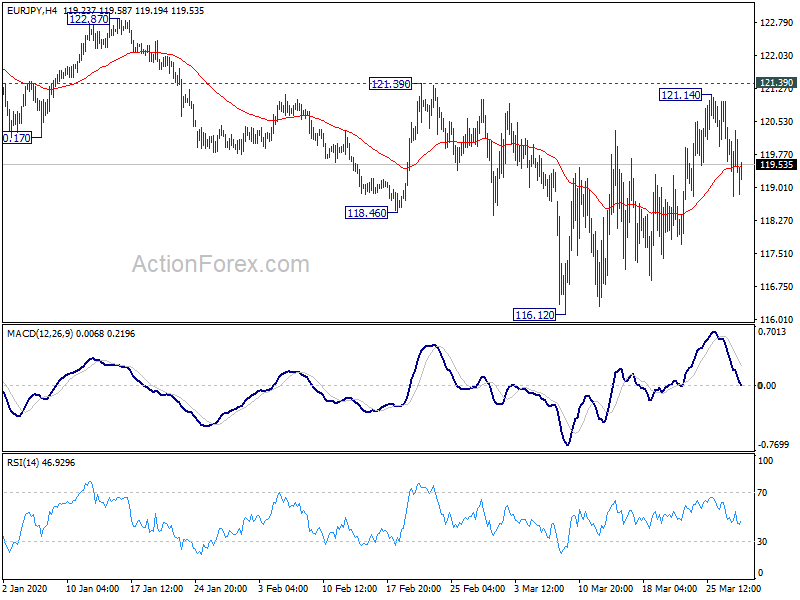Click the 17 Feb 20:00 date label
This screenshot has width=800, height=600.
(x=414, y=588)
